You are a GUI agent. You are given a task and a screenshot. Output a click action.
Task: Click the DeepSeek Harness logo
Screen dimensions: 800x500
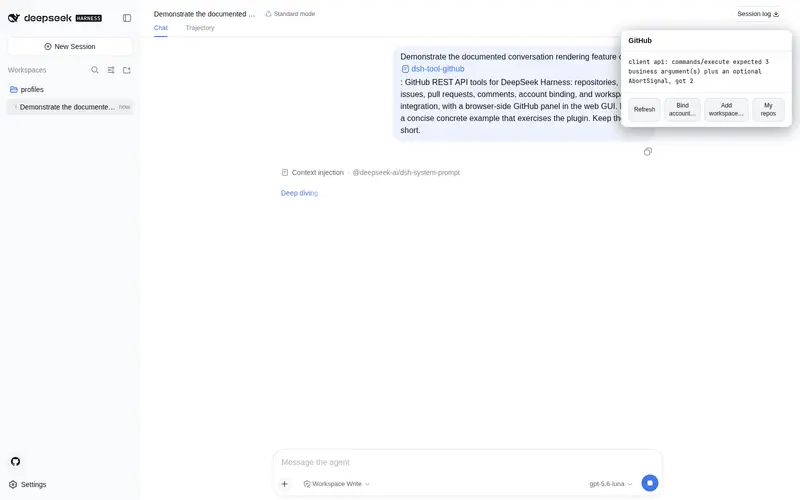pyautogui.click(x=55, y=18)
